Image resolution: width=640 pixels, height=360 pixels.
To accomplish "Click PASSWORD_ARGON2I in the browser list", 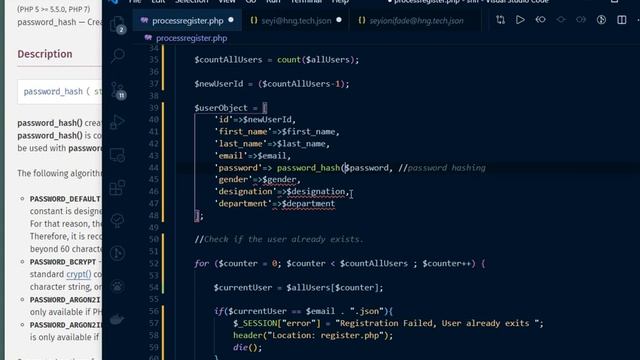I will point(65,300).
